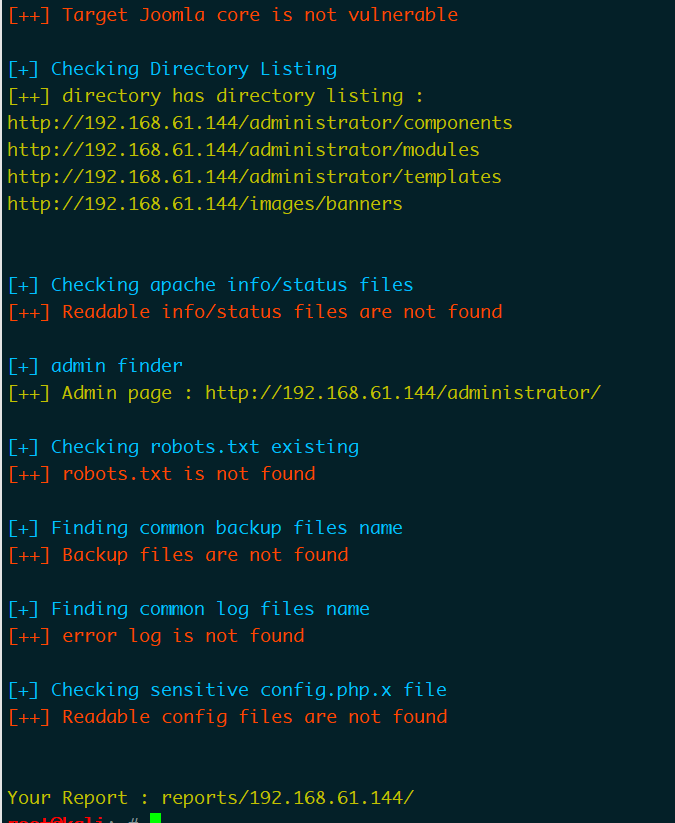
Task: Select 'Backup files are not found' message
Action: [x=205, y=555]
